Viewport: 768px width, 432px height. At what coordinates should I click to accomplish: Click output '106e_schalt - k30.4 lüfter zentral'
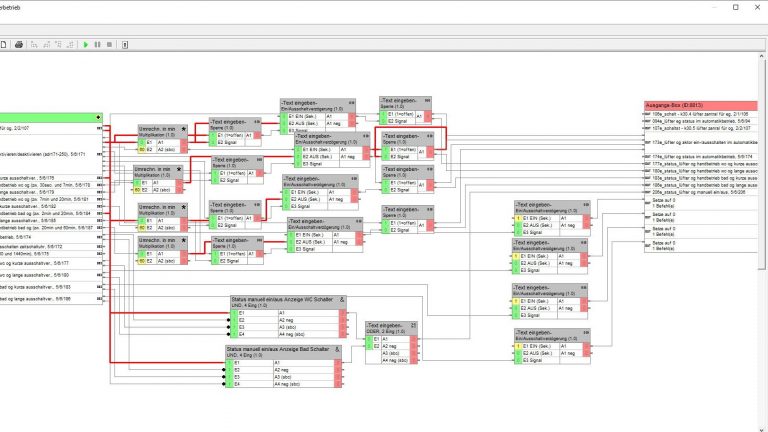click(x=700, y=114)
